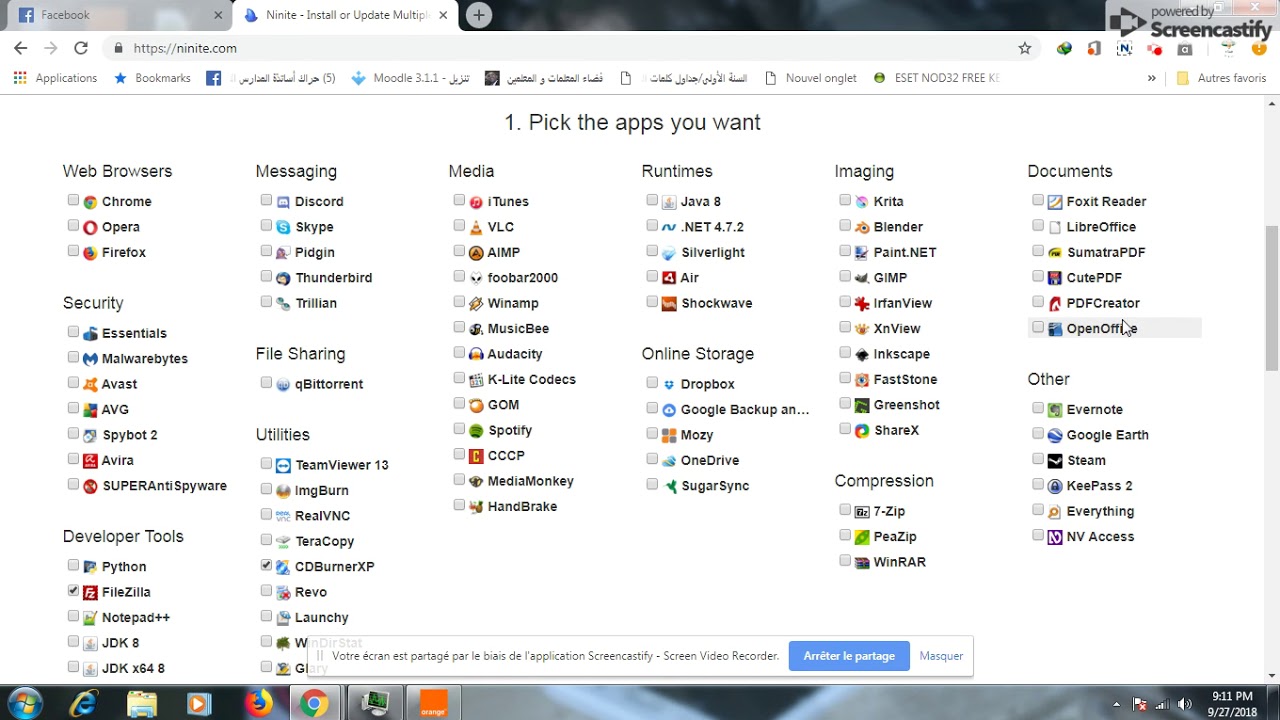Click the Opera logo icon
The width and height of the screenshot is (1280, 720).
coord(90,227)
